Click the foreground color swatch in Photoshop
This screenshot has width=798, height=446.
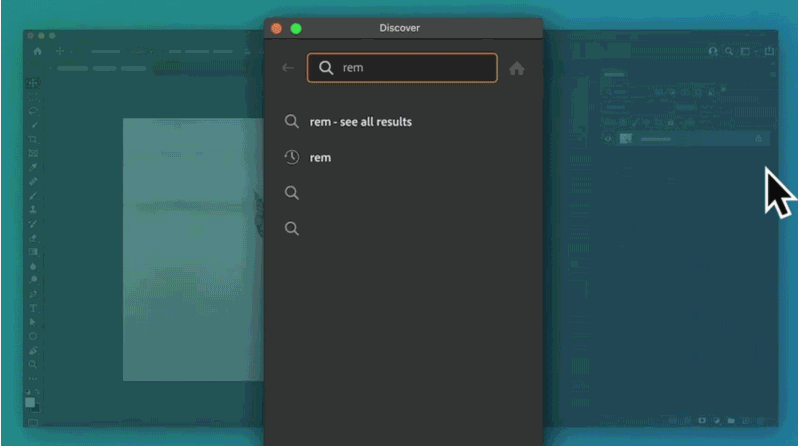point(30,402)
